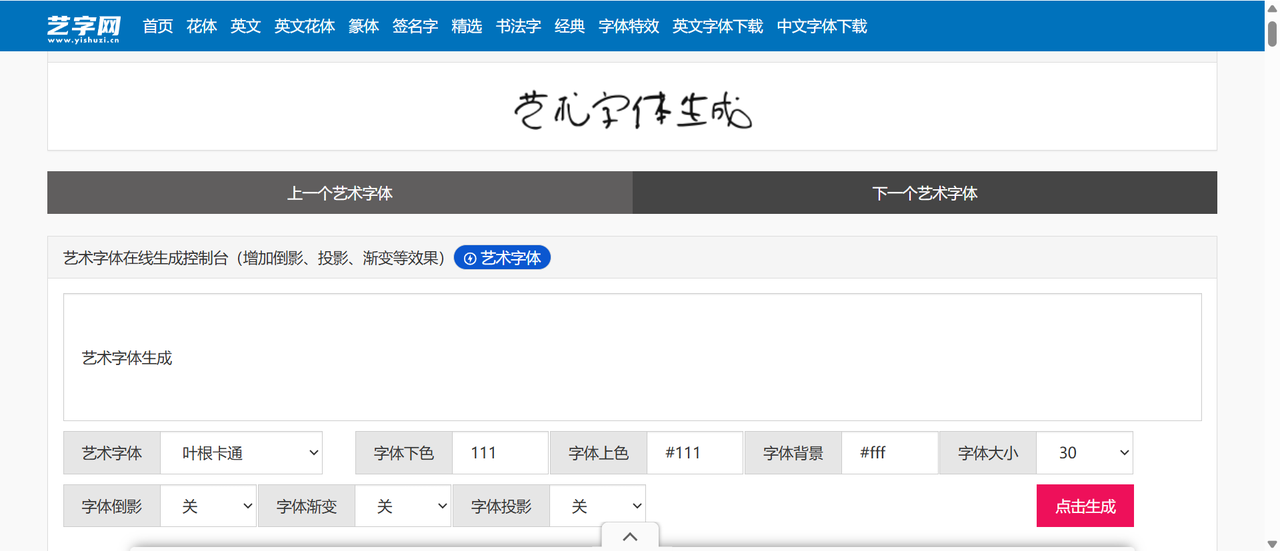Collapse panel using the up chevron
This screenshot has width=1280, height=551.
click(x=630, y=537)
